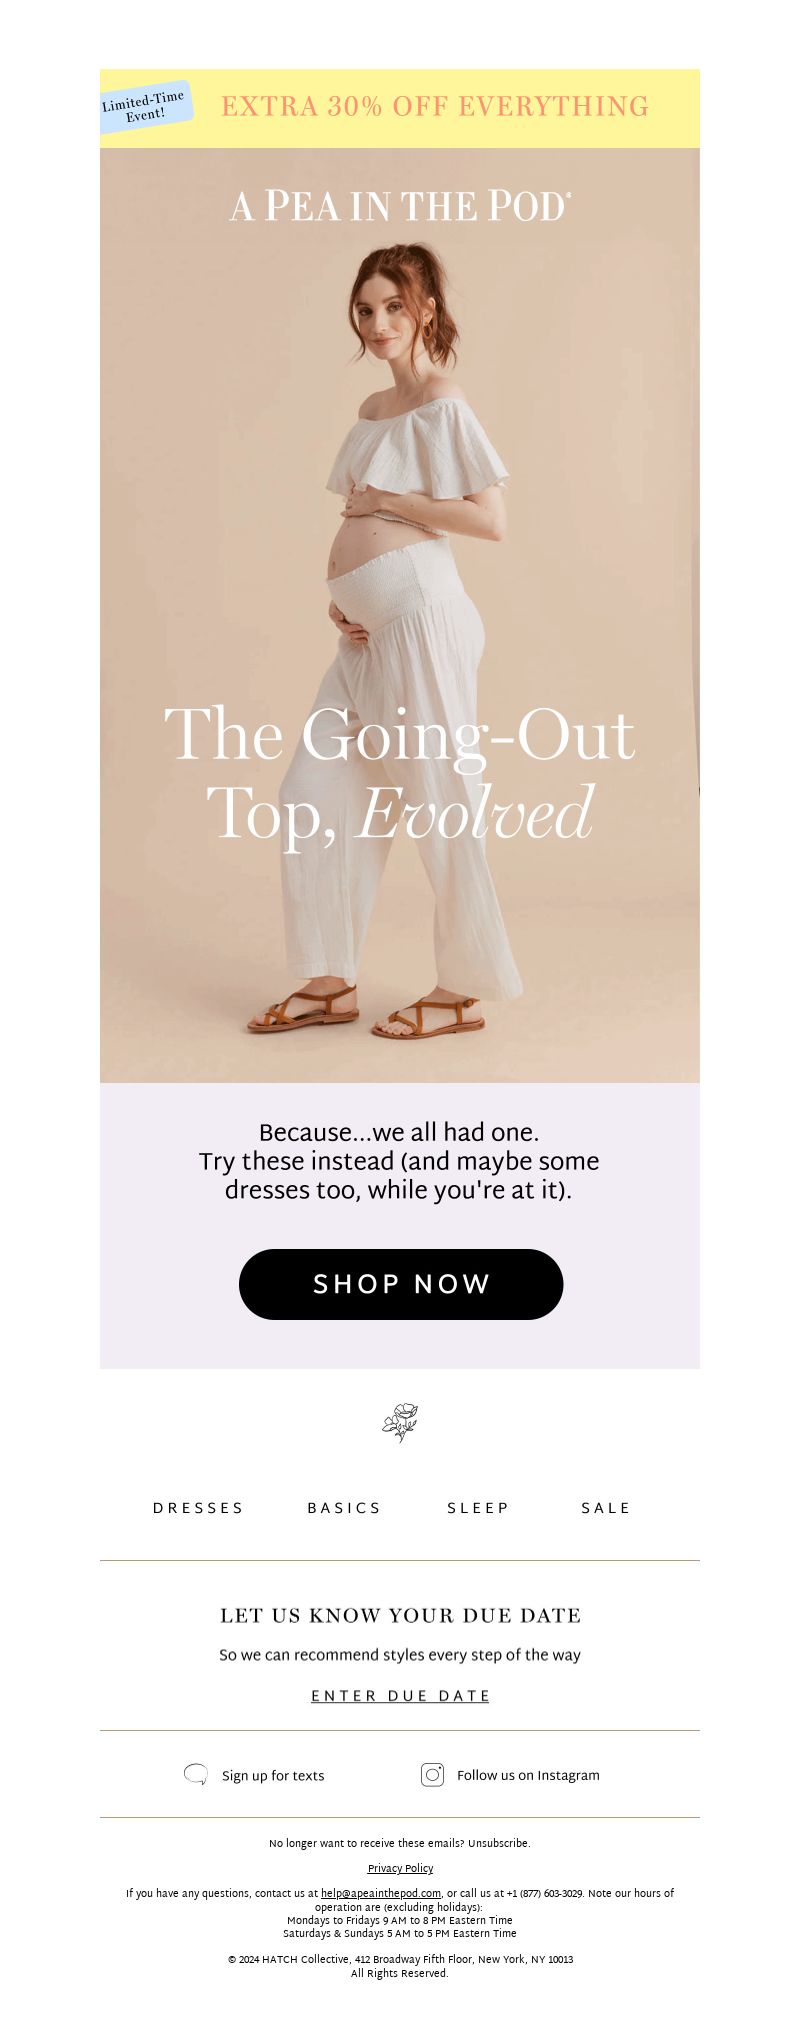
Task: Click The Going-Out Top, Evolved headline
Action: click(400, 774)
